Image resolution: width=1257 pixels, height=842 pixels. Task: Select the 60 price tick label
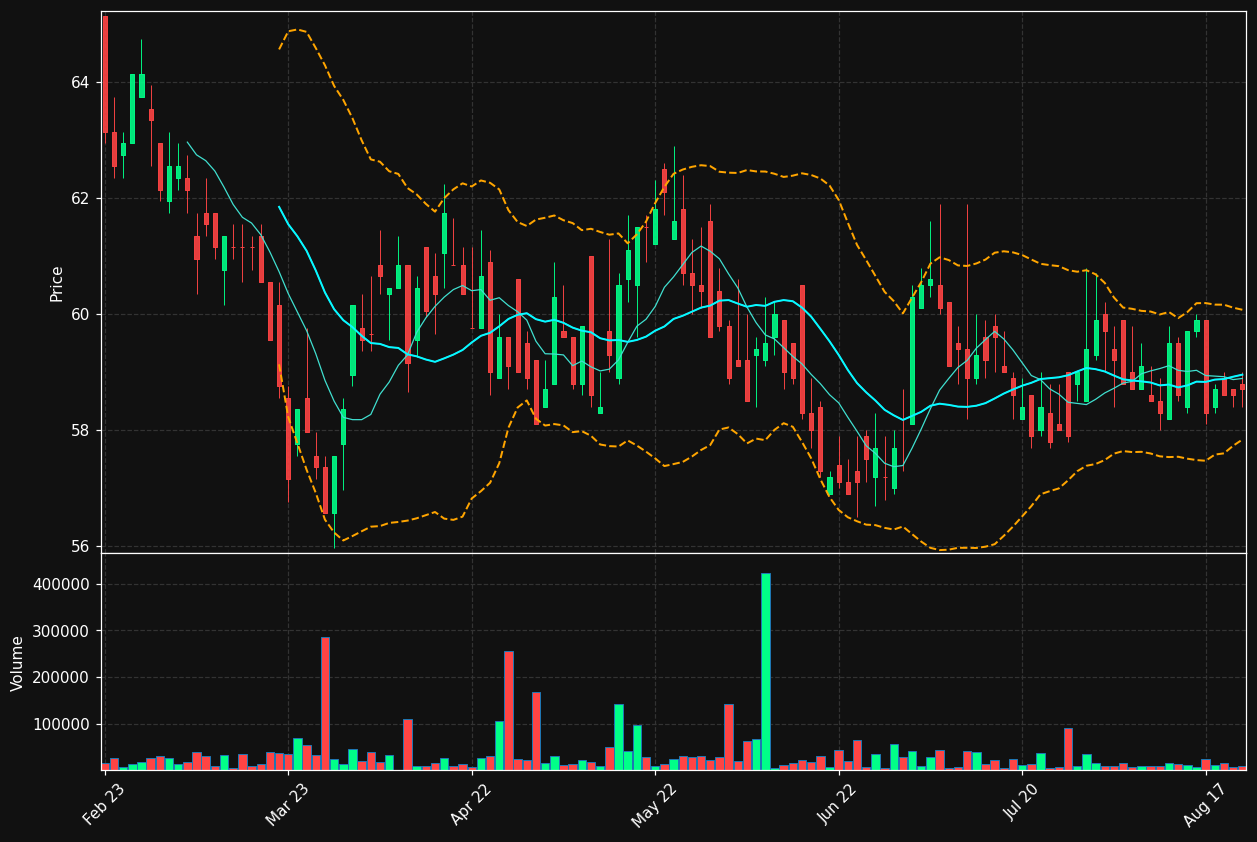tap(79, 314)
